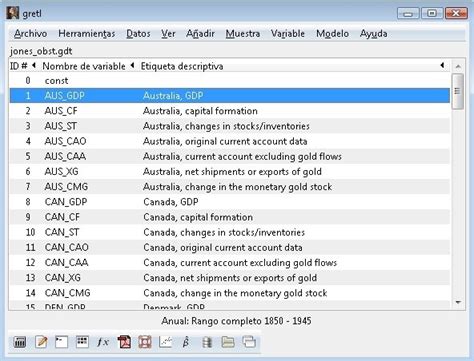Open the Añadir menu
474x361 pixels.
tap(200, 34)
